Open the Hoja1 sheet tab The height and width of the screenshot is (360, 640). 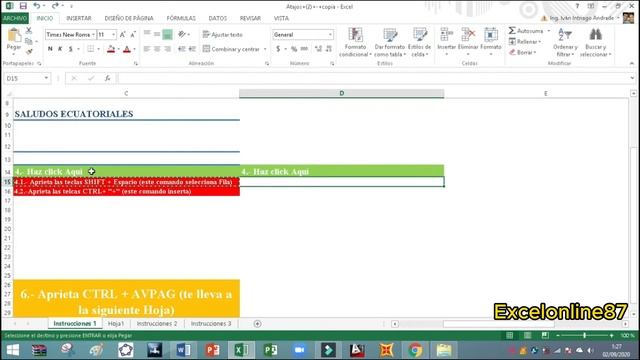[x=116, y=324]
